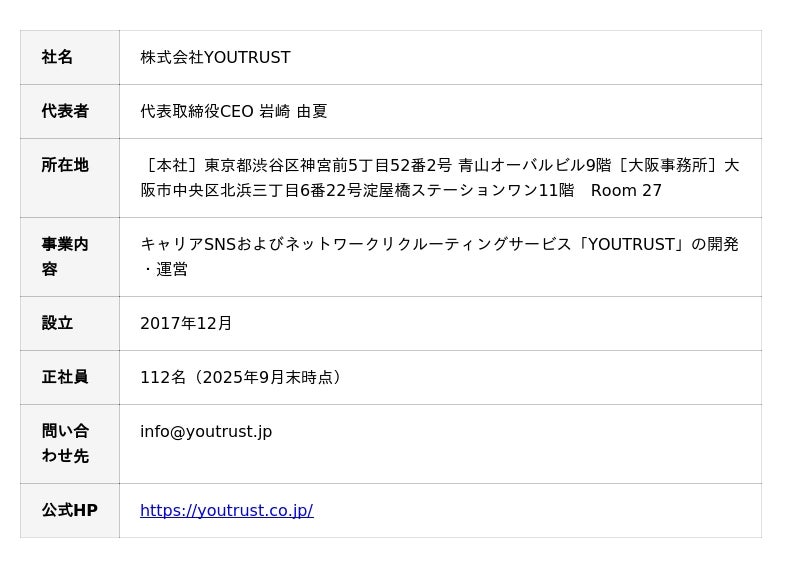Click the キャリアSNS business description text
This screenshot has height=568, width=800.
point(188,245)
